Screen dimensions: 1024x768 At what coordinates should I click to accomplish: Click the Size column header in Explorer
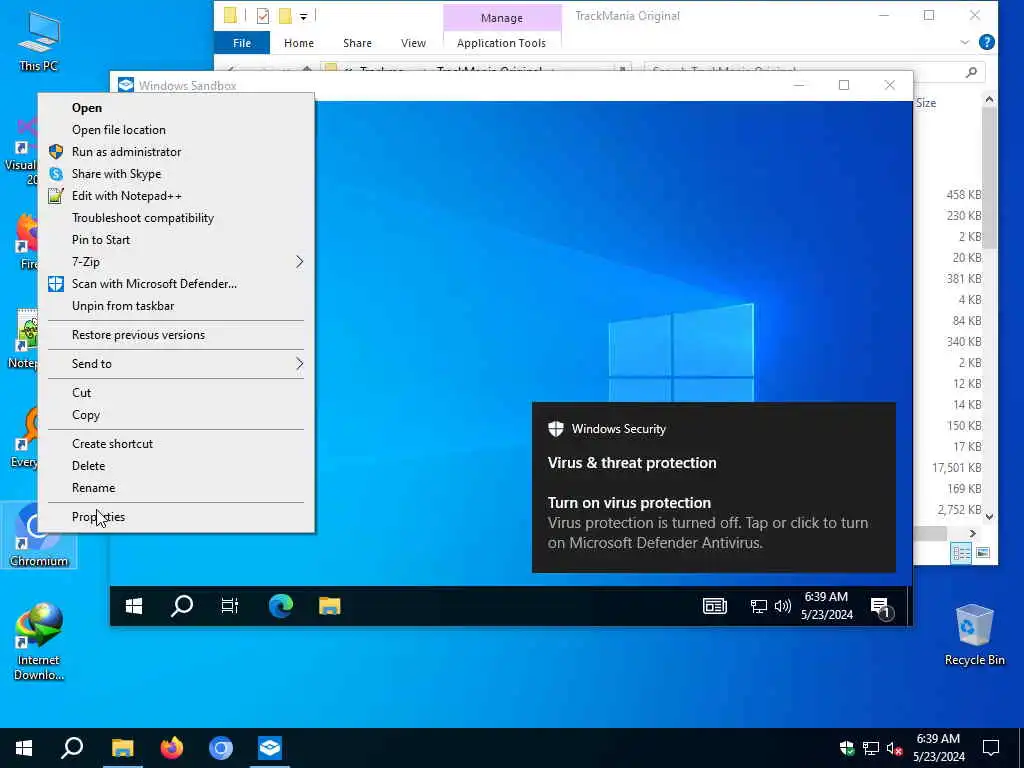(x=925, y=103)
